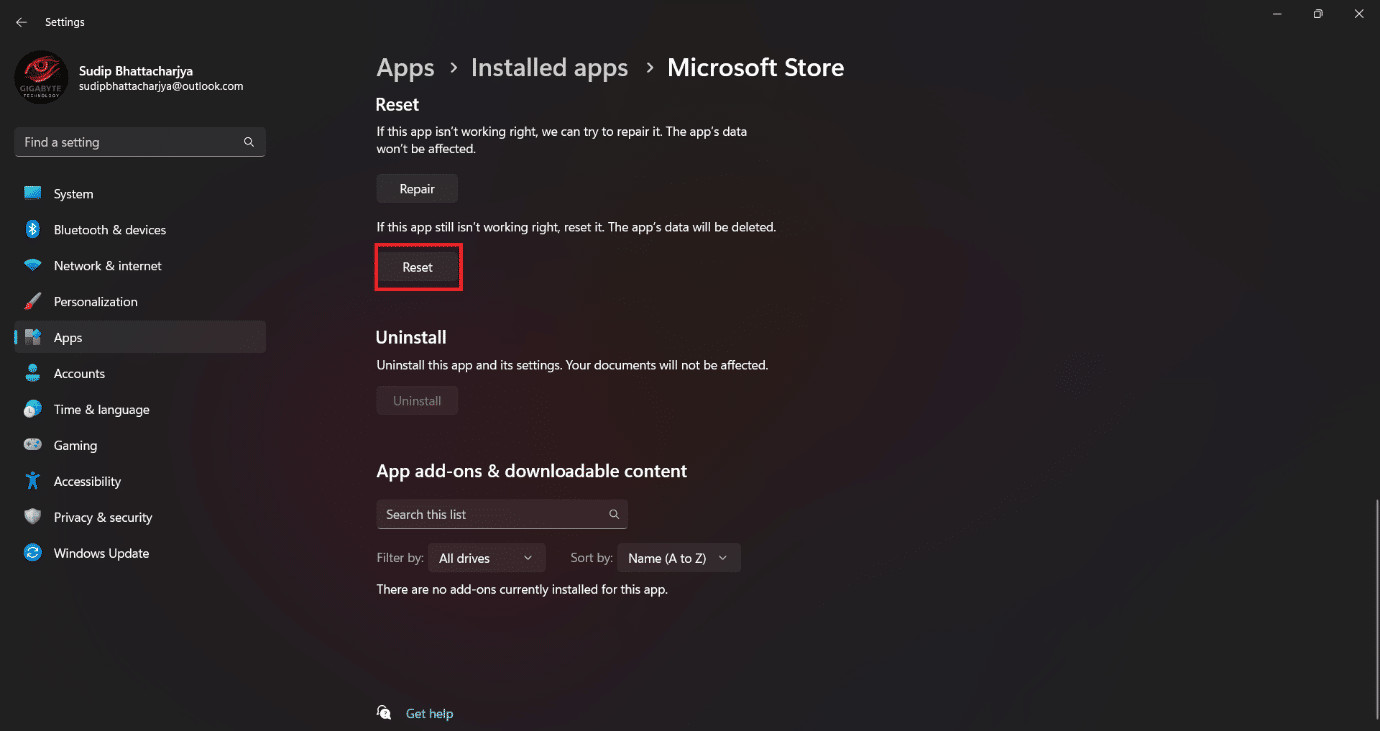Open the search icon in Find a setting
Screen dimensions: 1380x731
[248, 142]
